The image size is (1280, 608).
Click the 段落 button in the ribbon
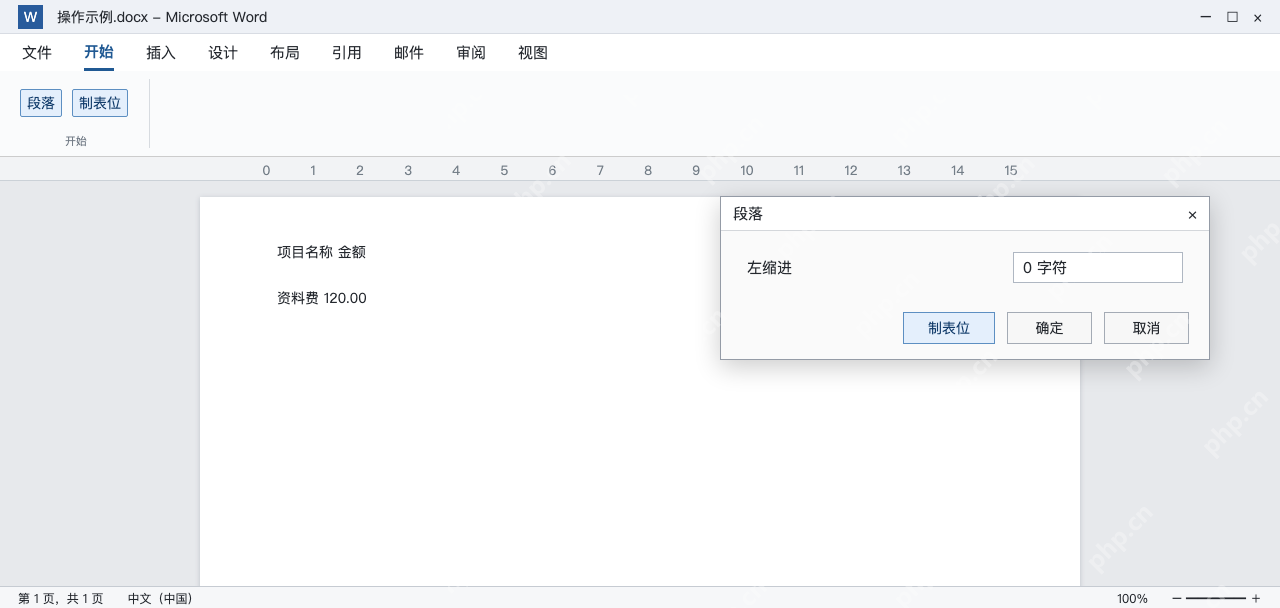(41, 103)
